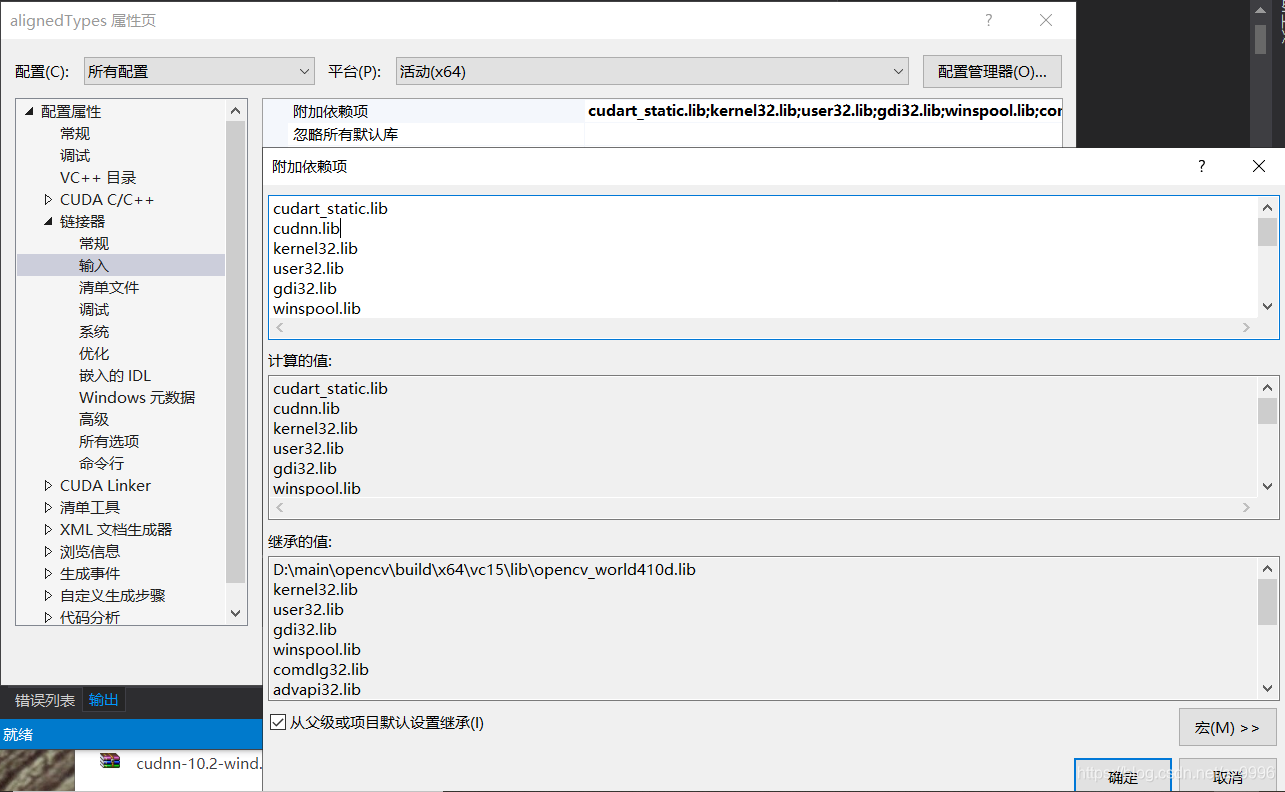Expand the CUDA Linker node

pos(48,485)
